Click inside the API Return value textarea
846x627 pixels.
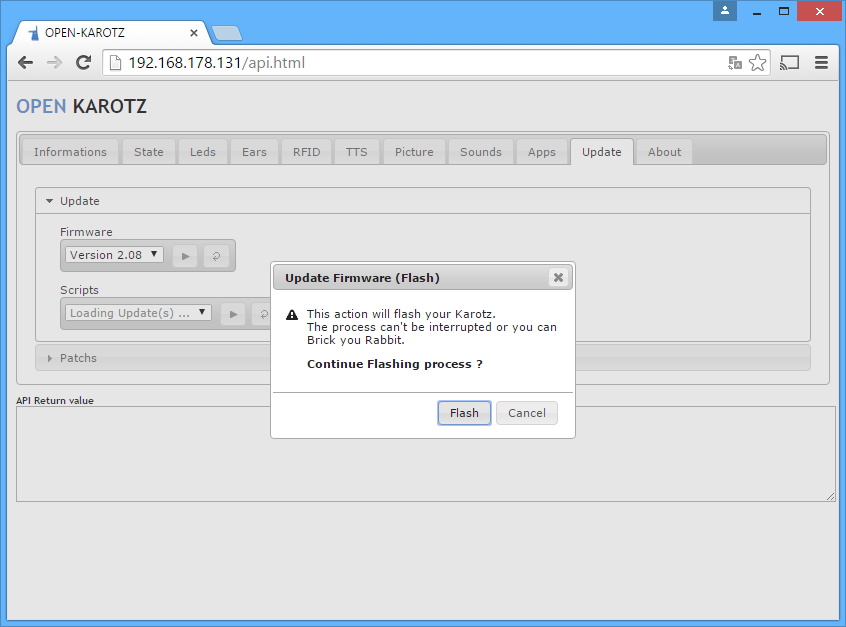point(426,454)
